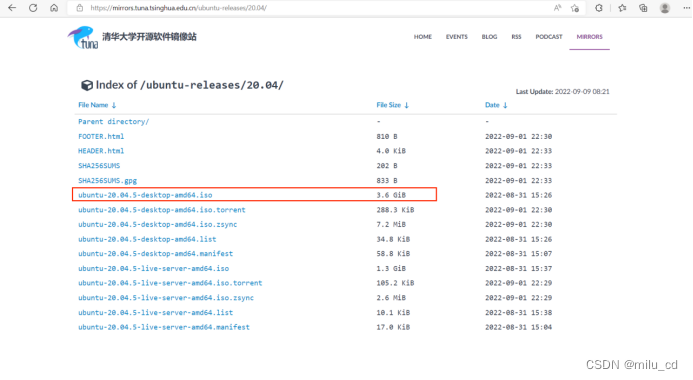The height and width of the screenshot is (380, 693).
Task: Open favorites list star icon
Action: coord(622,8)
